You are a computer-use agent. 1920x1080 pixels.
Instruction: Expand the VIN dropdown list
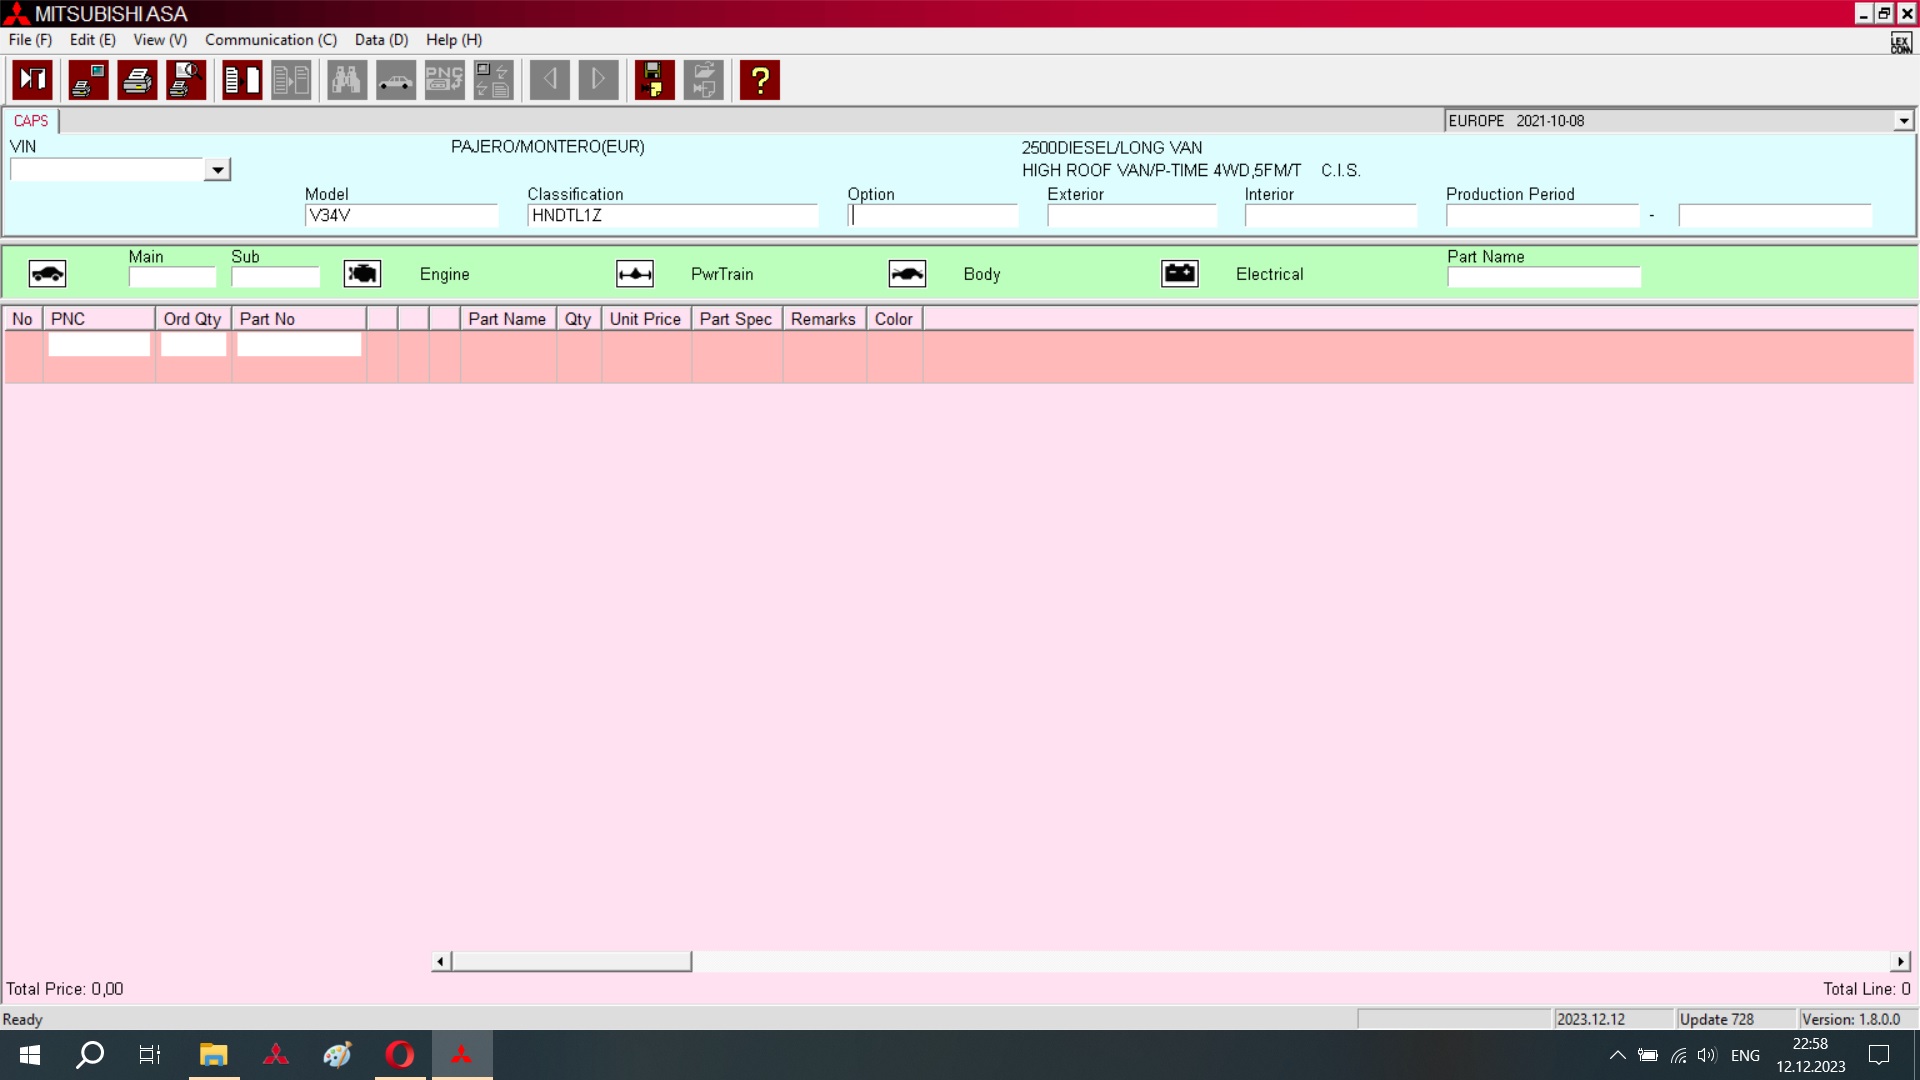click(217, 170)
